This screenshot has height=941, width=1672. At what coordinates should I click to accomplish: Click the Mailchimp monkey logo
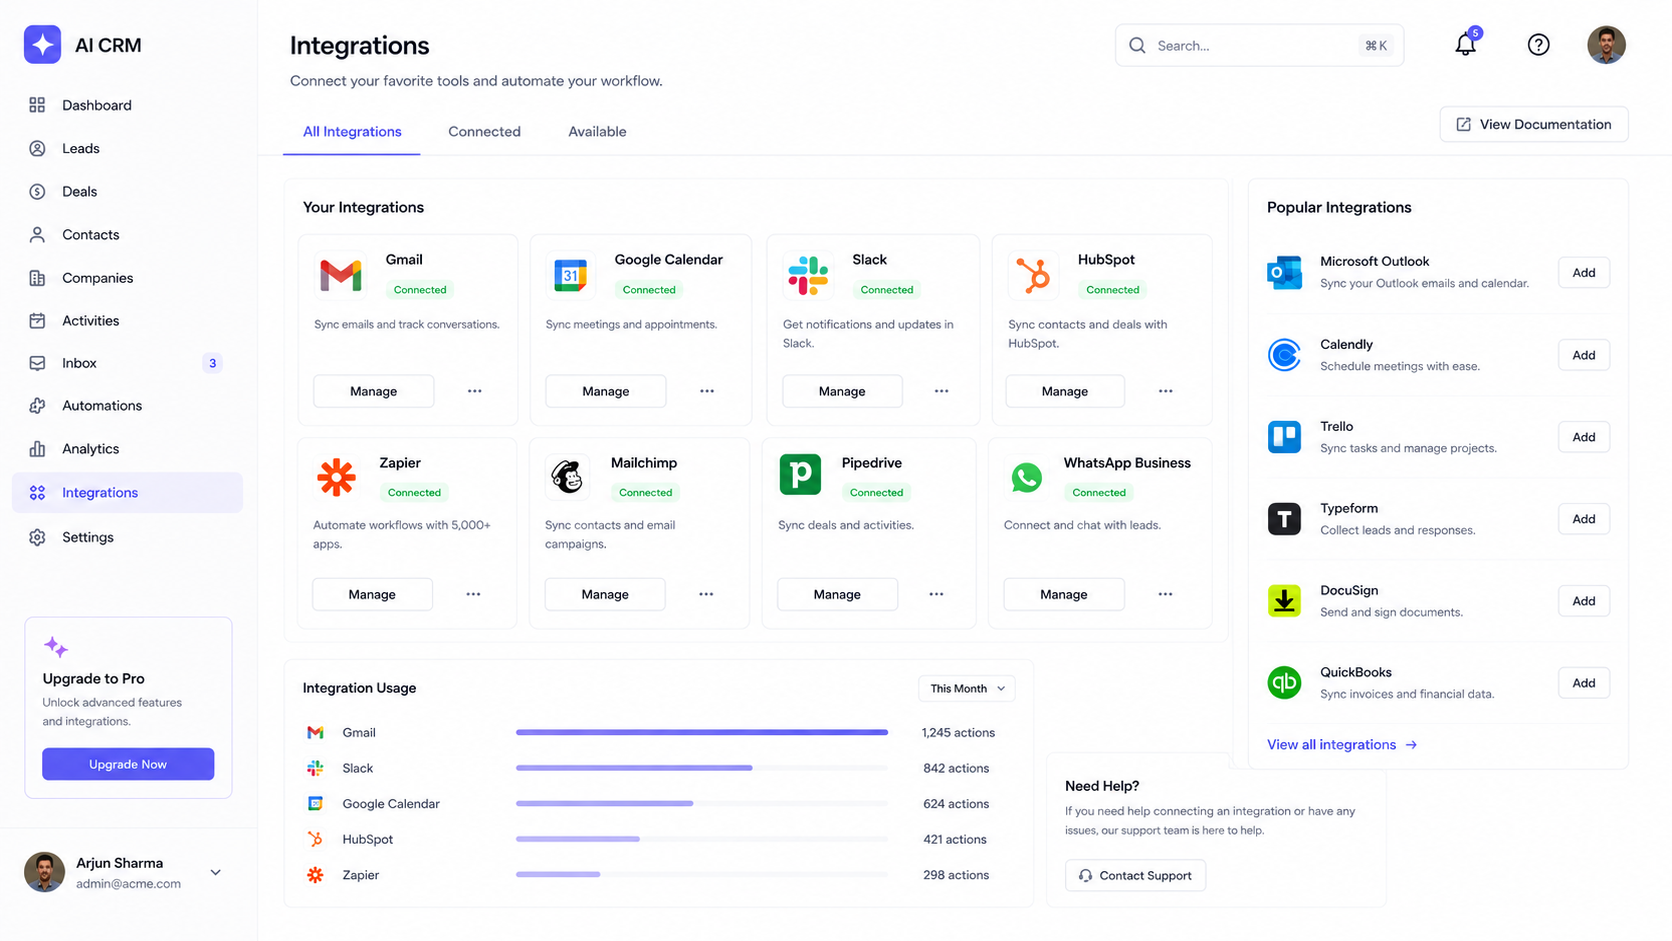tap(567, 477)
